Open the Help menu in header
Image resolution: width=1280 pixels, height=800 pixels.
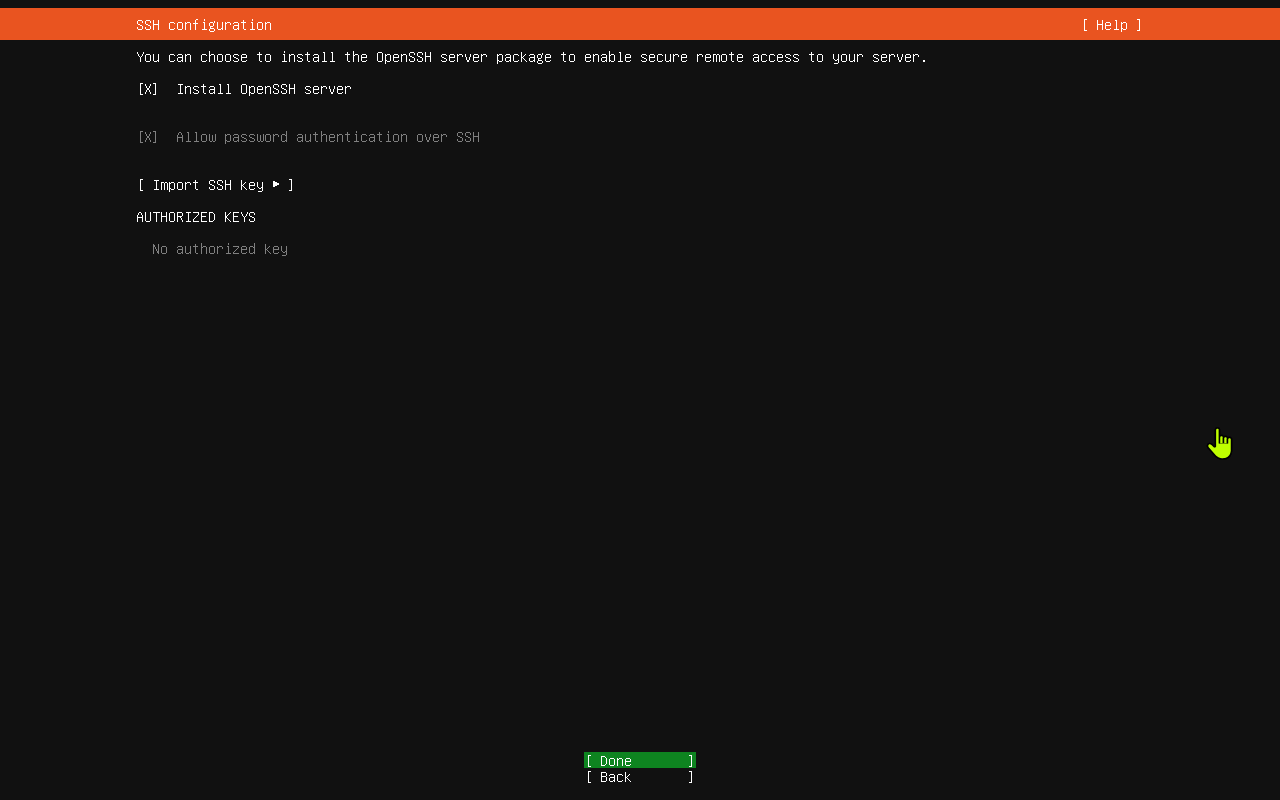1111,25
